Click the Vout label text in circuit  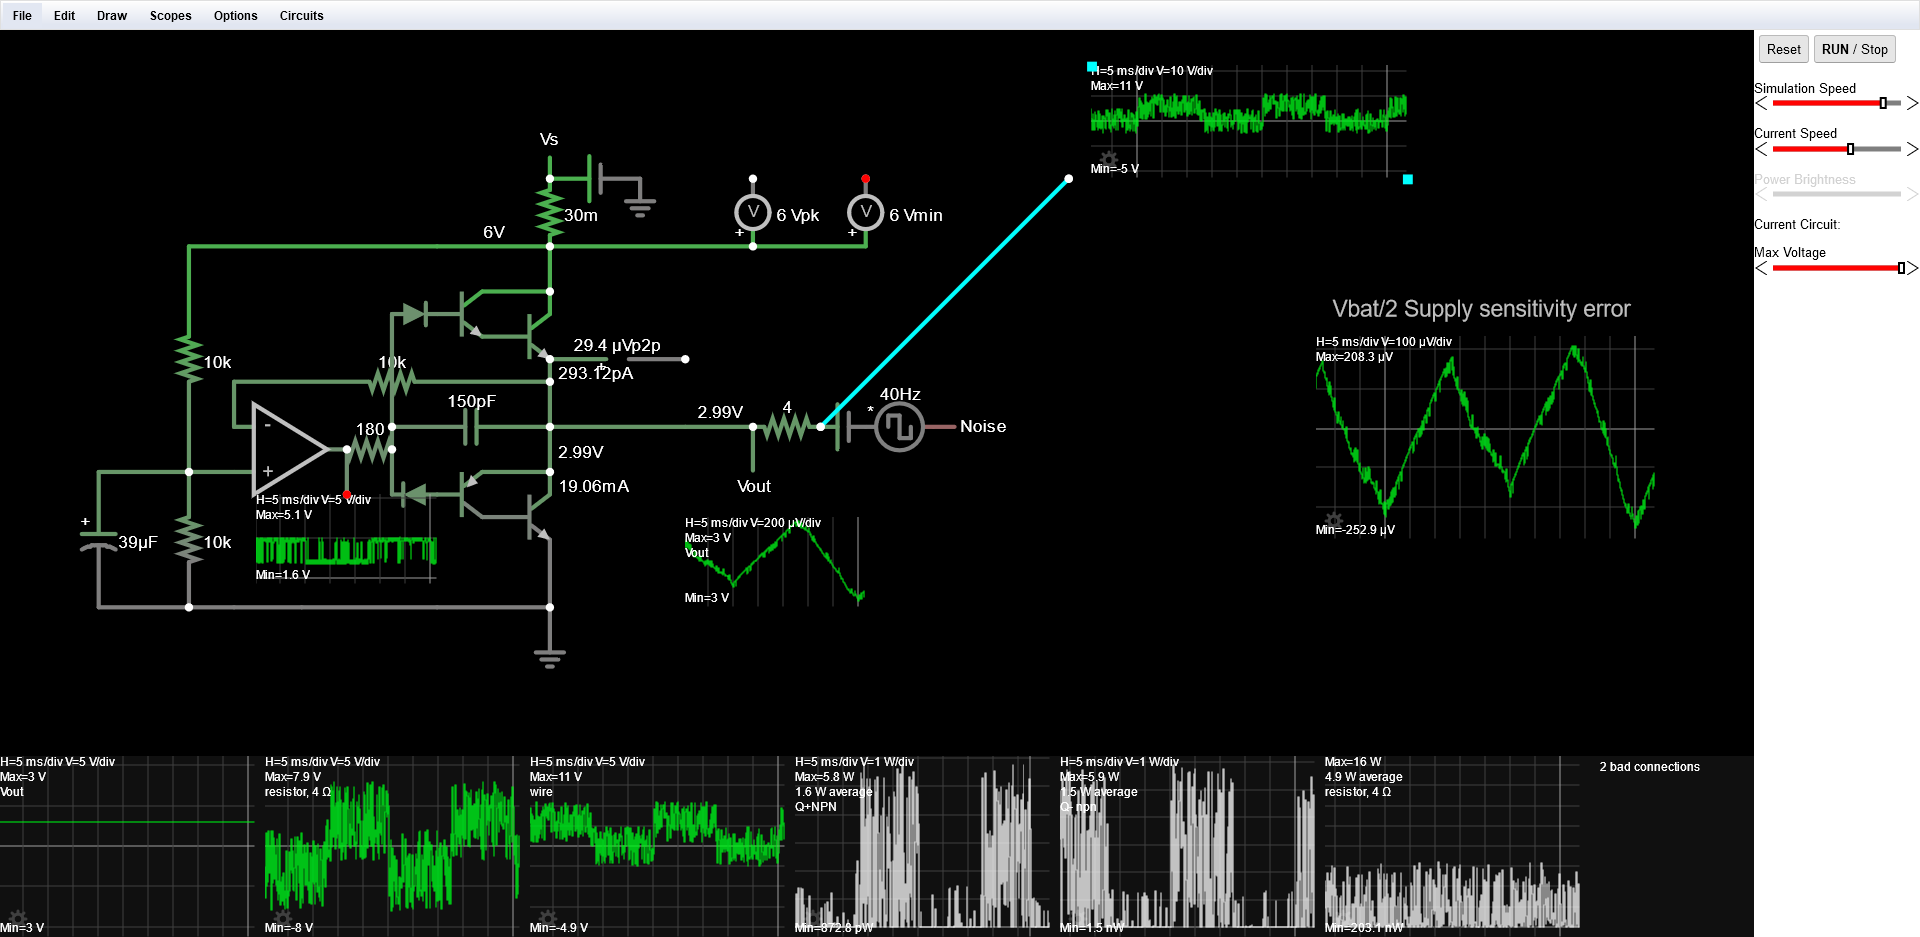[x=754, y=486]
